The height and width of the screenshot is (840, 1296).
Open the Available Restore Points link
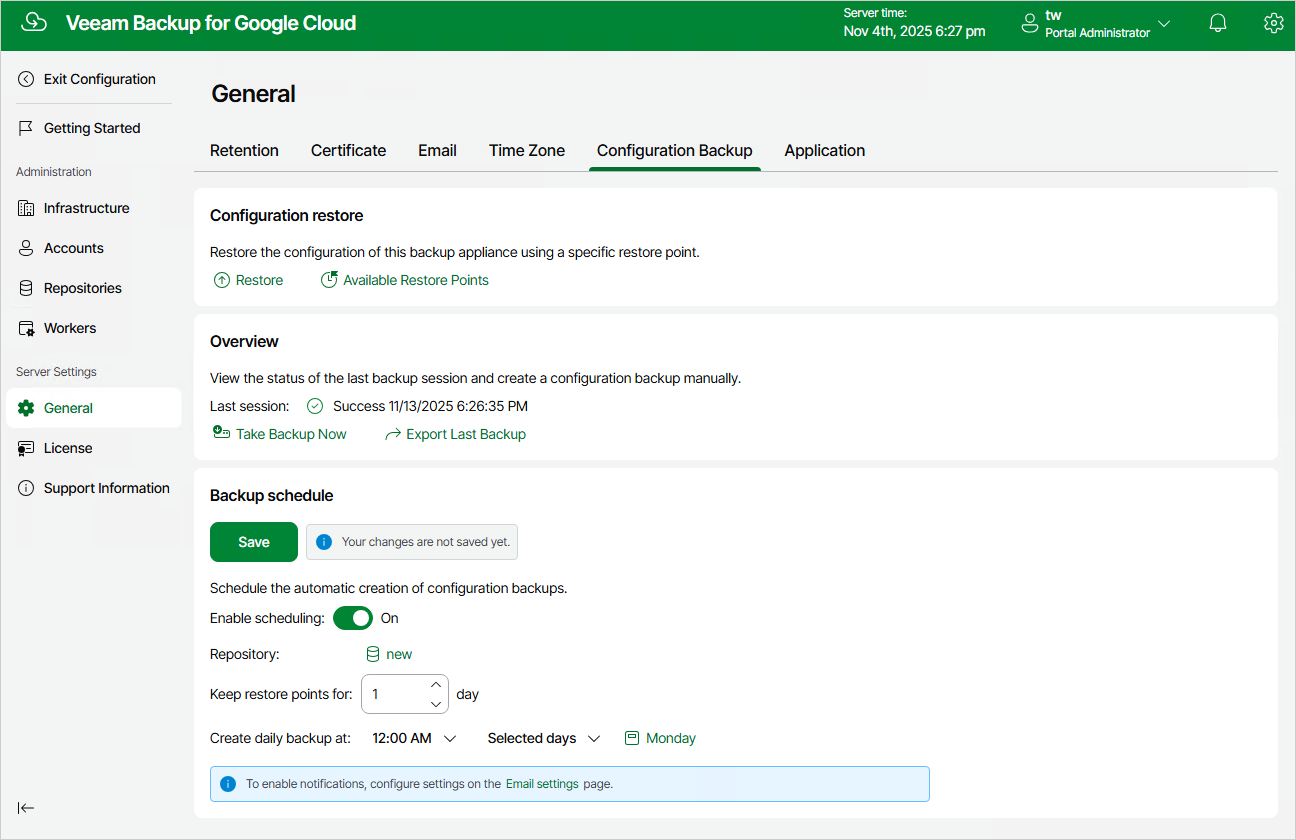416,280
